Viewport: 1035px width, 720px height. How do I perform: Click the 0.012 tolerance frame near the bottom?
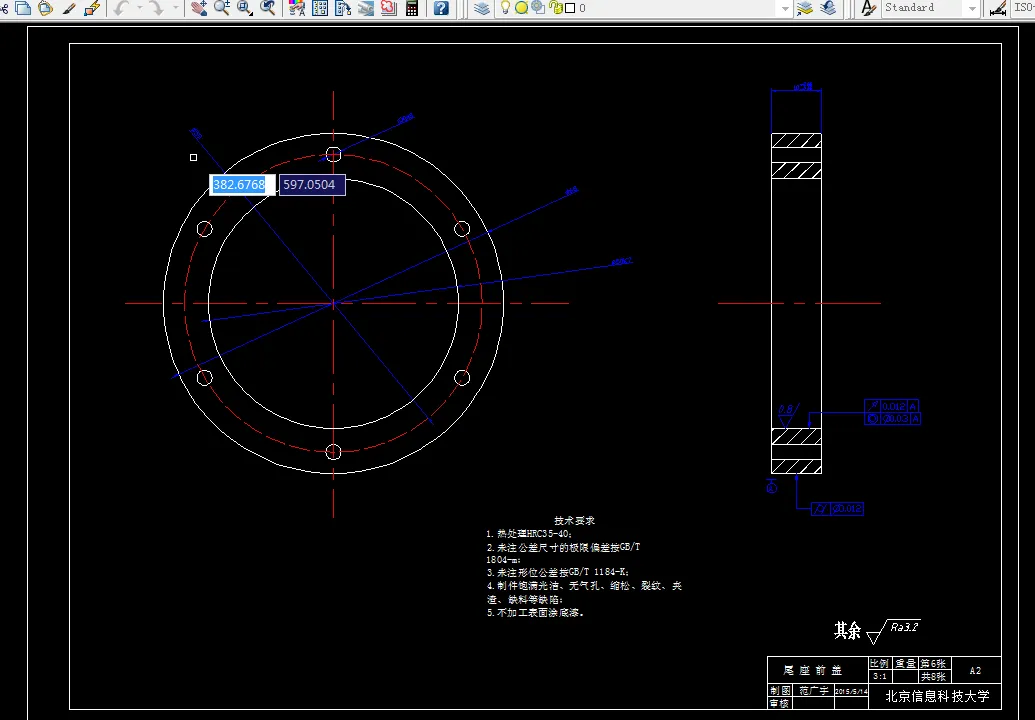(837, 509)
